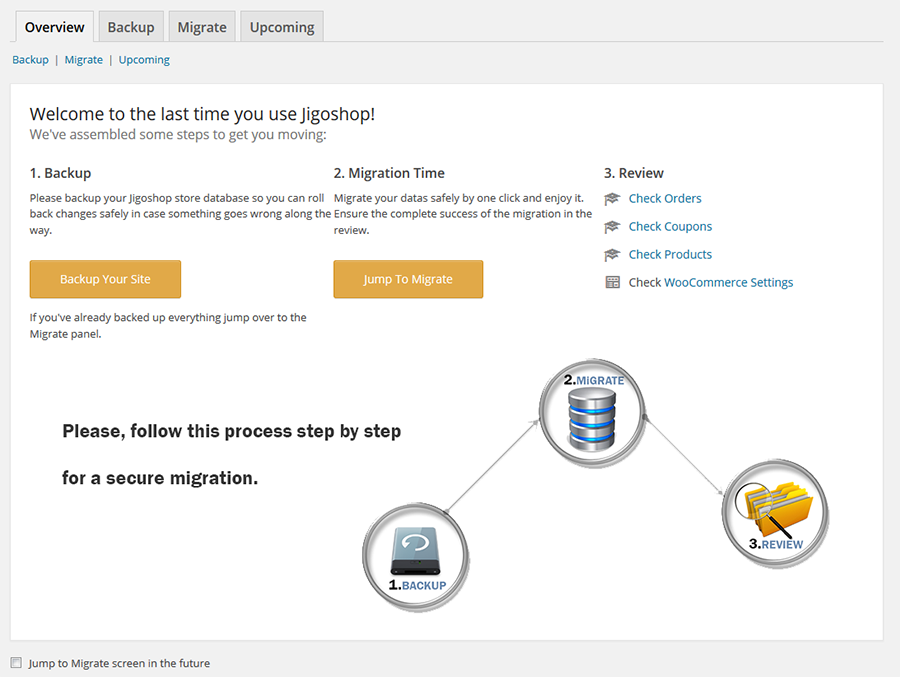Select the Upcoming tab
This screenshot has height=677, width=900.
(x=282, y=27)
